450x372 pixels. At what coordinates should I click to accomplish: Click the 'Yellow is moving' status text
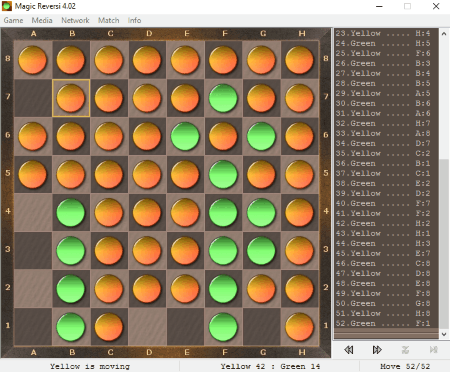point(90,366)
